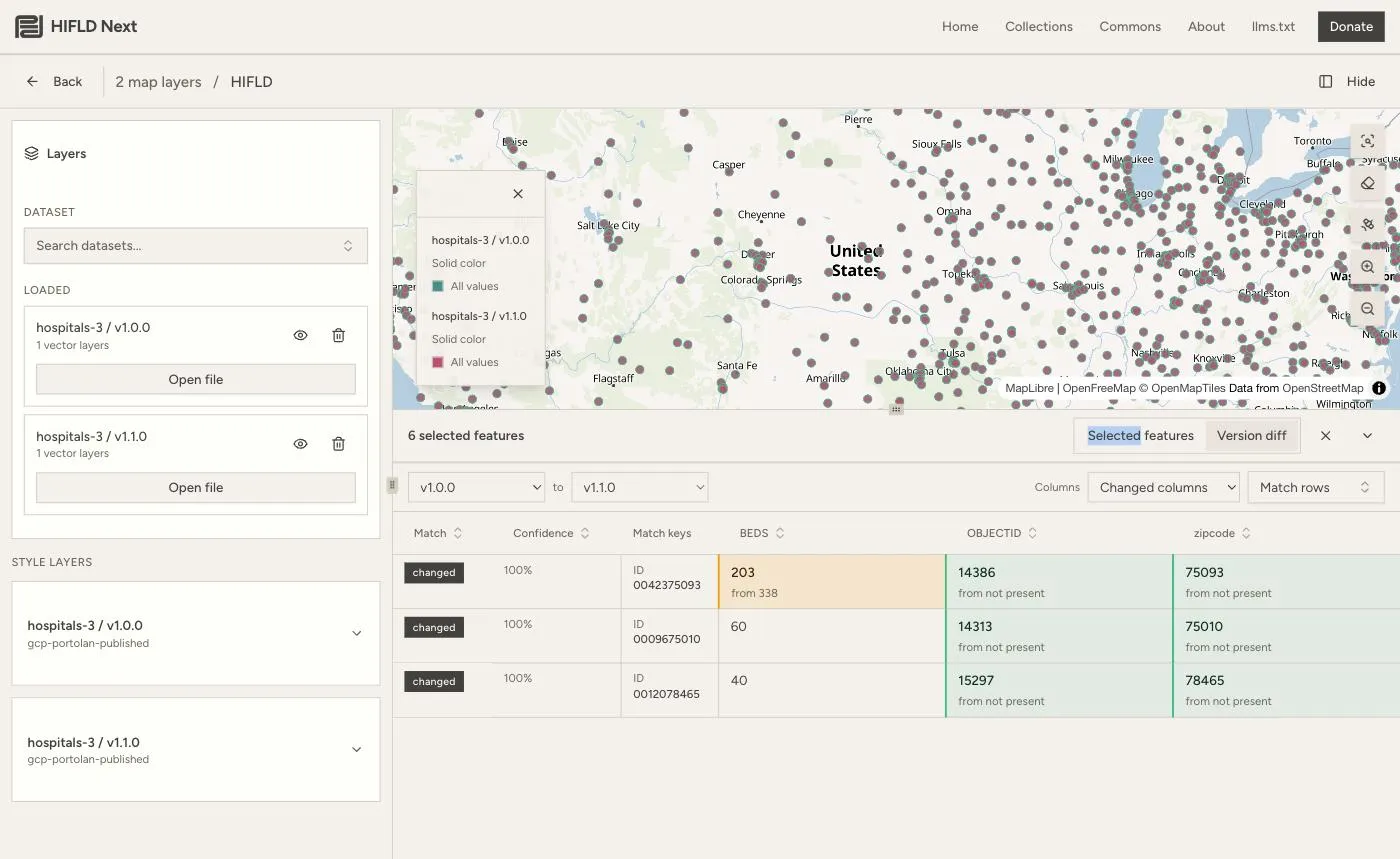Screen dimensions: 1400x859
Task: Click the teal v1.0.0 legend swatch
Action: [x=437, y=286]
